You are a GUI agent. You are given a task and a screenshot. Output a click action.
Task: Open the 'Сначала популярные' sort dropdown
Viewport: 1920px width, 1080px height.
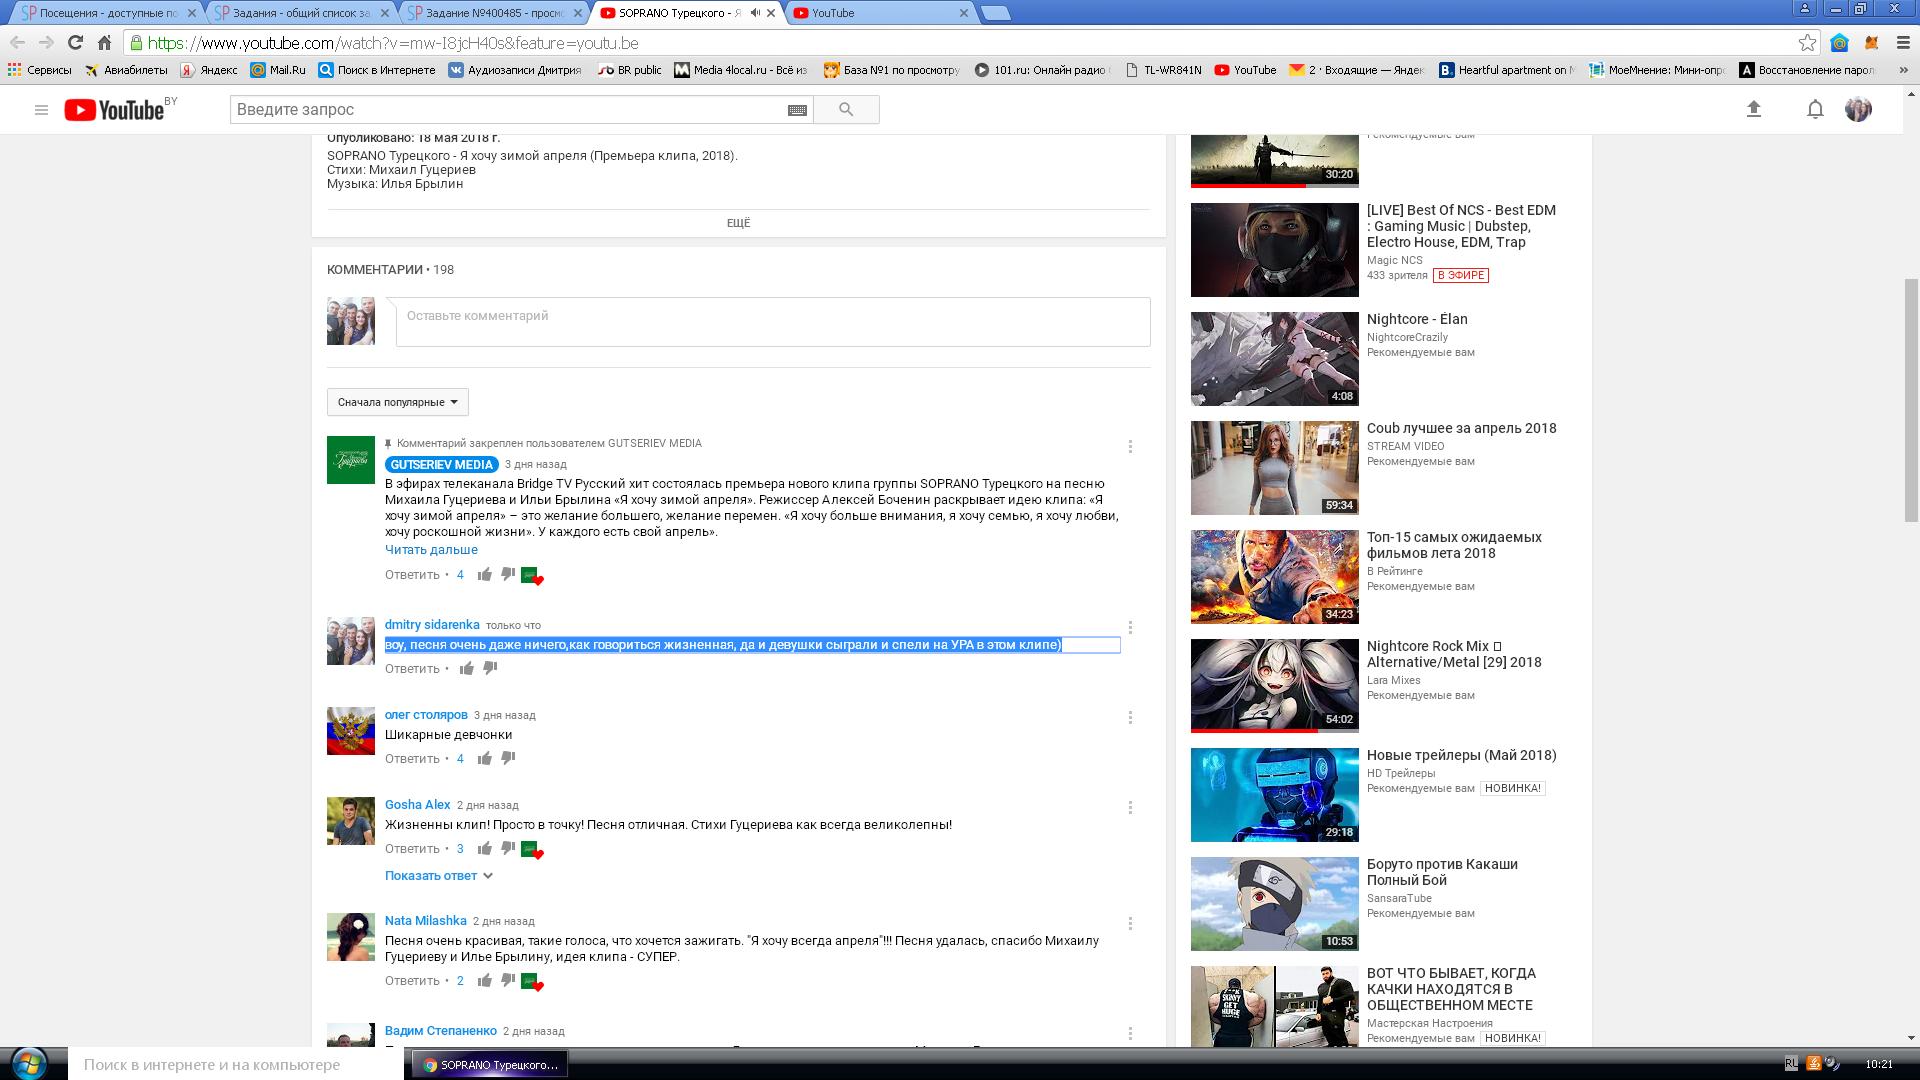(397, 402)
